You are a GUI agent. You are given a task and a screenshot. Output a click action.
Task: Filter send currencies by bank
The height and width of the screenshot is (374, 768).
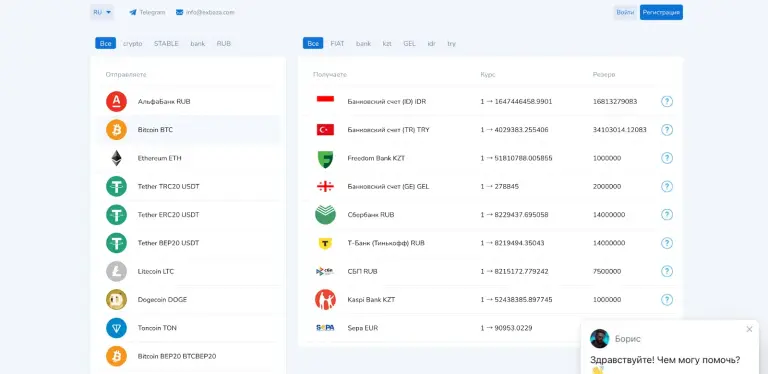(x=198, y=44)
